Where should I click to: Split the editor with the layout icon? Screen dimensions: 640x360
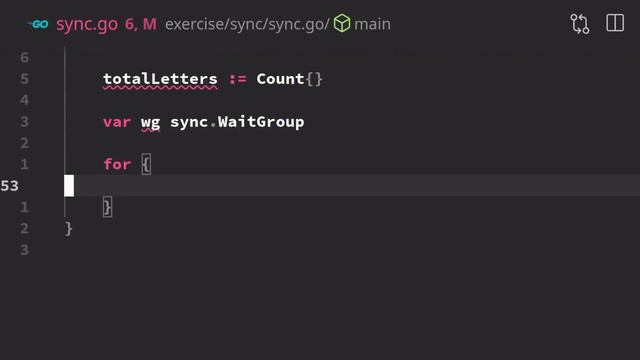[x=615, y=23]
